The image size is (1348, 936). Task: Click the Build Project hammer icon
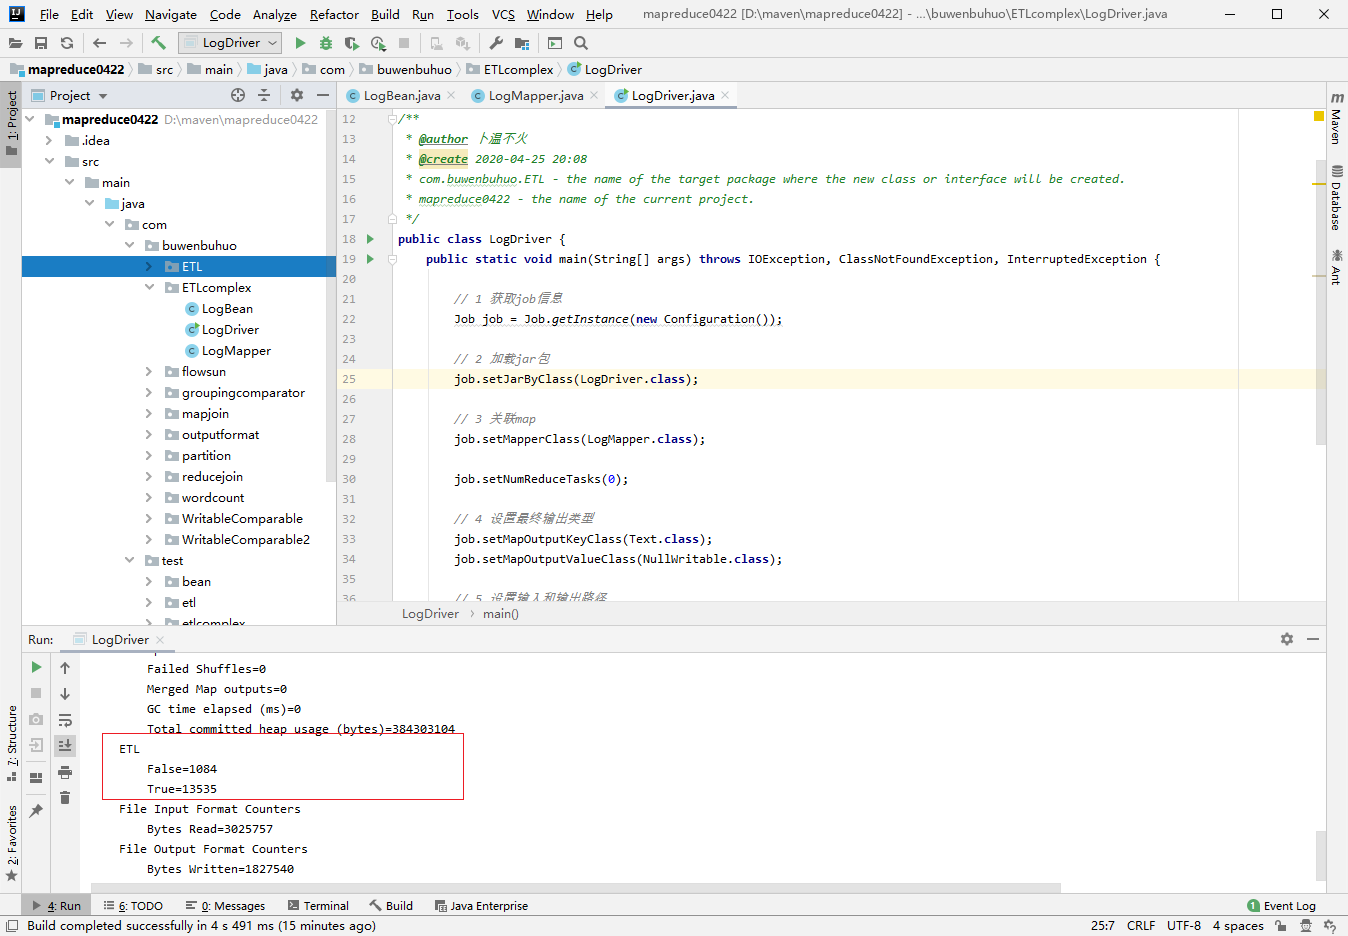158,43
